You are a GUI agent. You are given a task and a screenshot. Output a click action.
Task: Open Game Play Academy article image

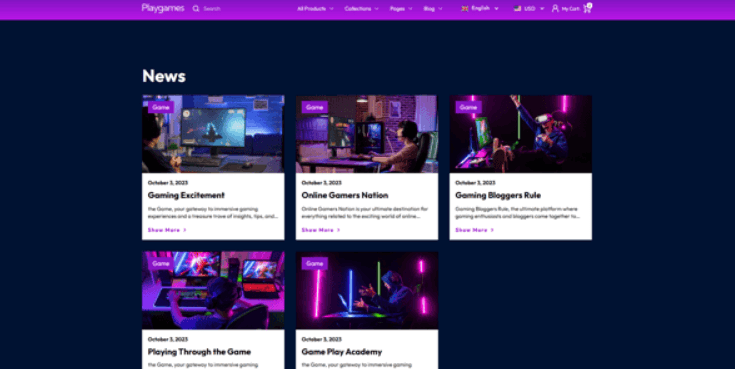click(367, 290)
